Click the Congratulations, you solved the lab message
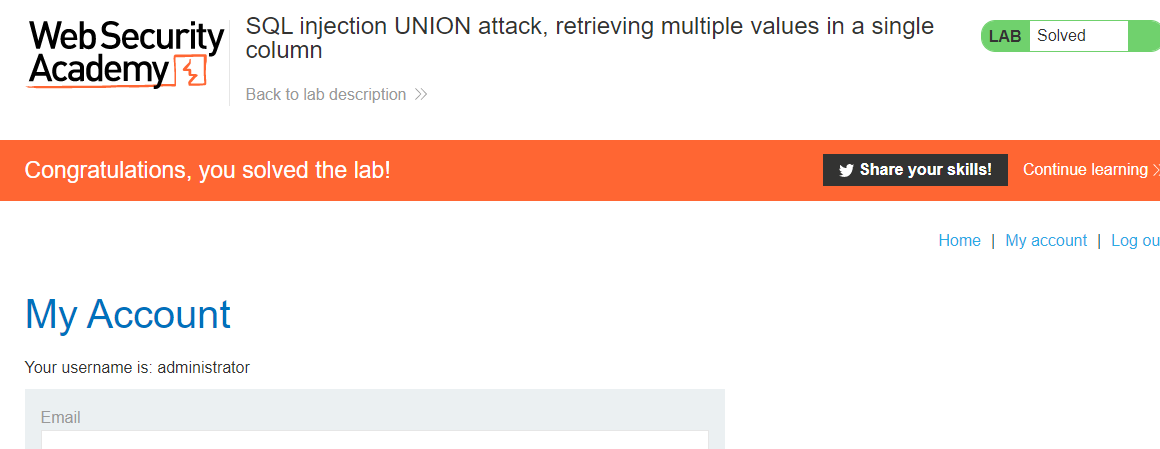1160x449 pixels. pos(208,170)
